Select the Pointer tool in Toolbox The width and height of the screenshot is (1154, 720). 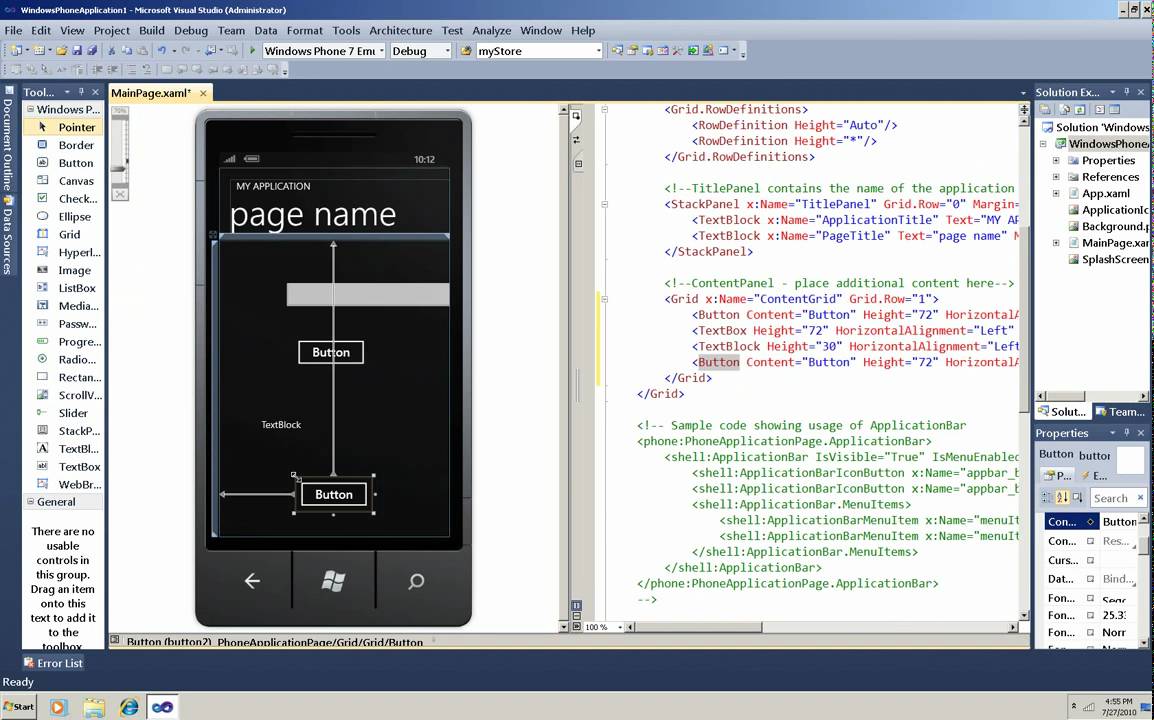[x=64, y=127]
